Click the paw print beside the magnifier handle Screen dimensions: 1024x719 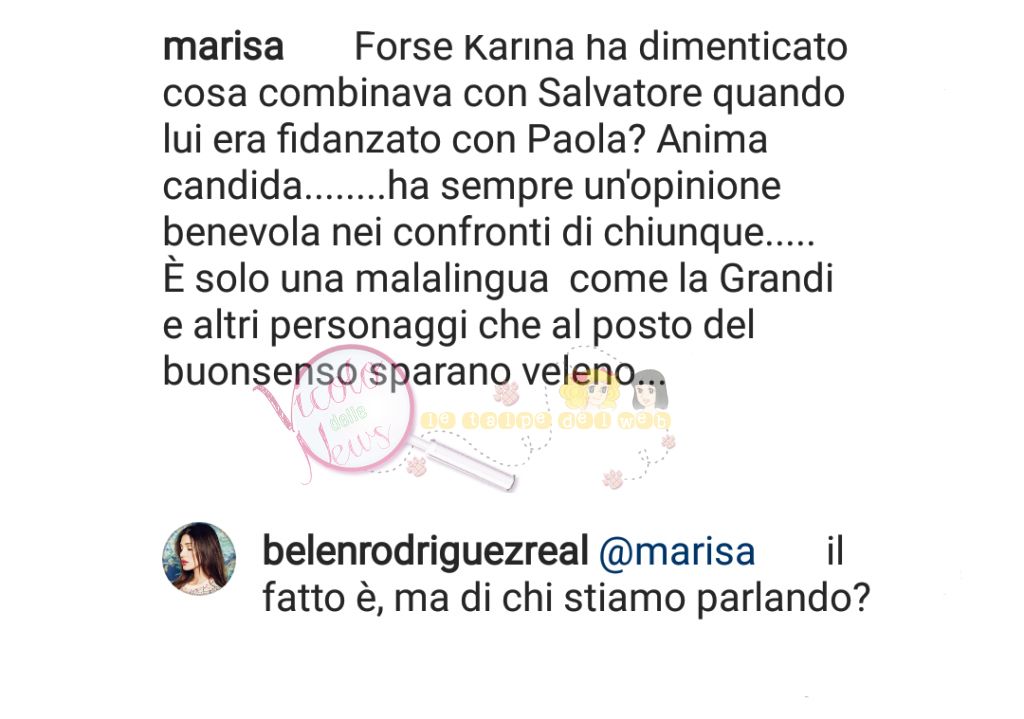415,466
